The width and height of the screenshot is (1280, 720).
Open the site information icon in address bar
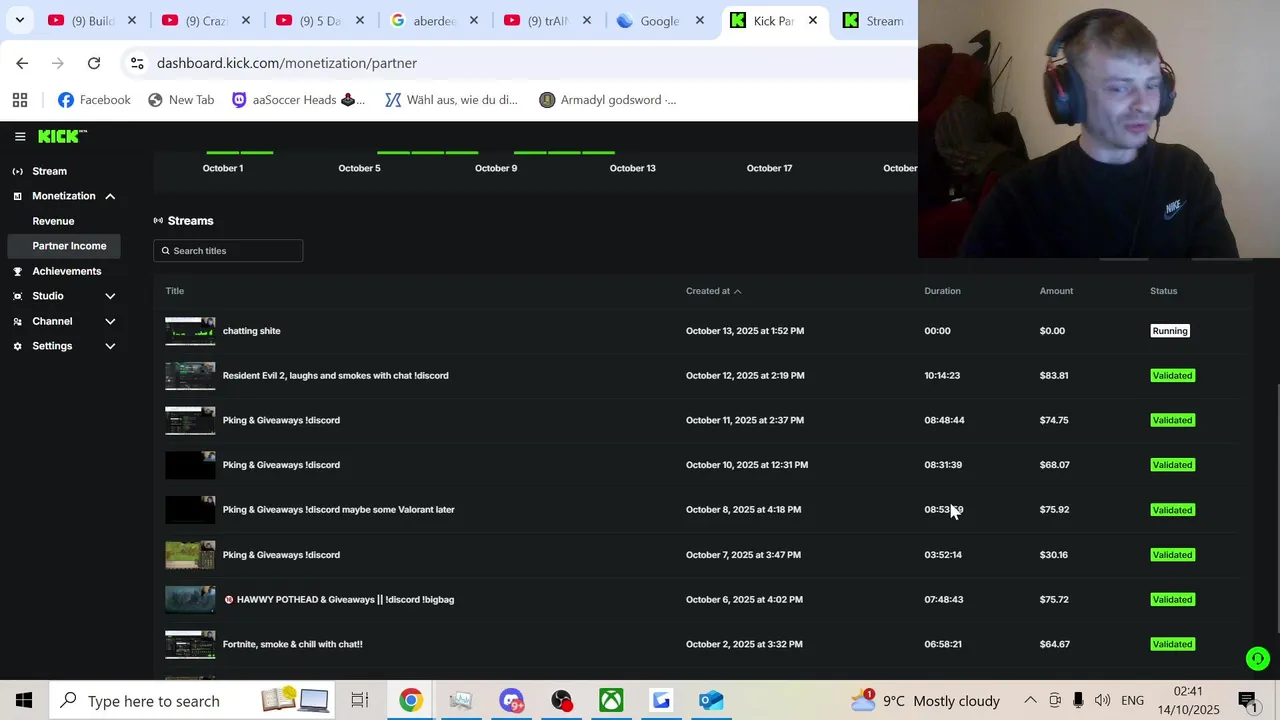pos(137,63)
